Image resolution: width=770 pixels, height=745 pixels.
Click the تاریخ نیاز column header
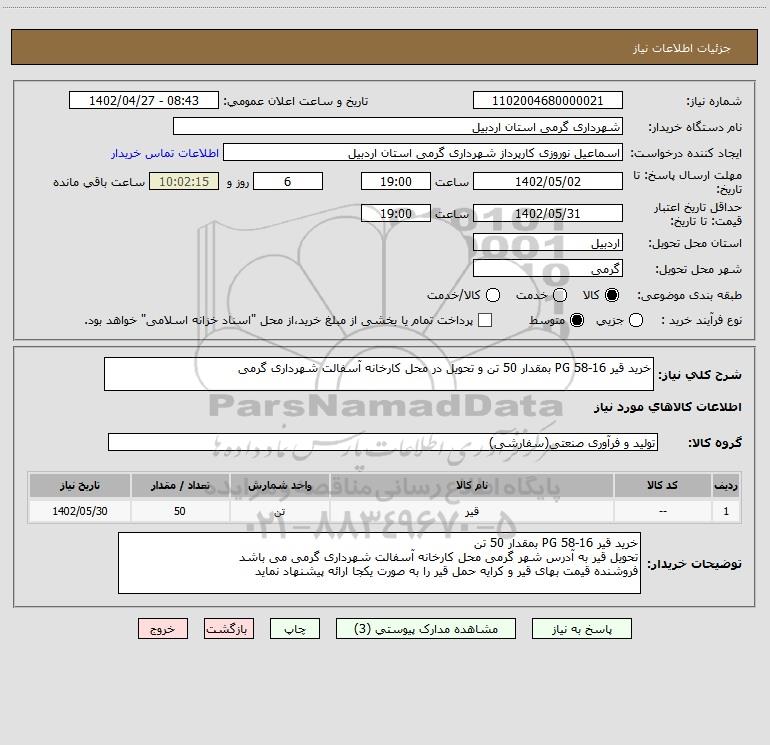[80, 485]
